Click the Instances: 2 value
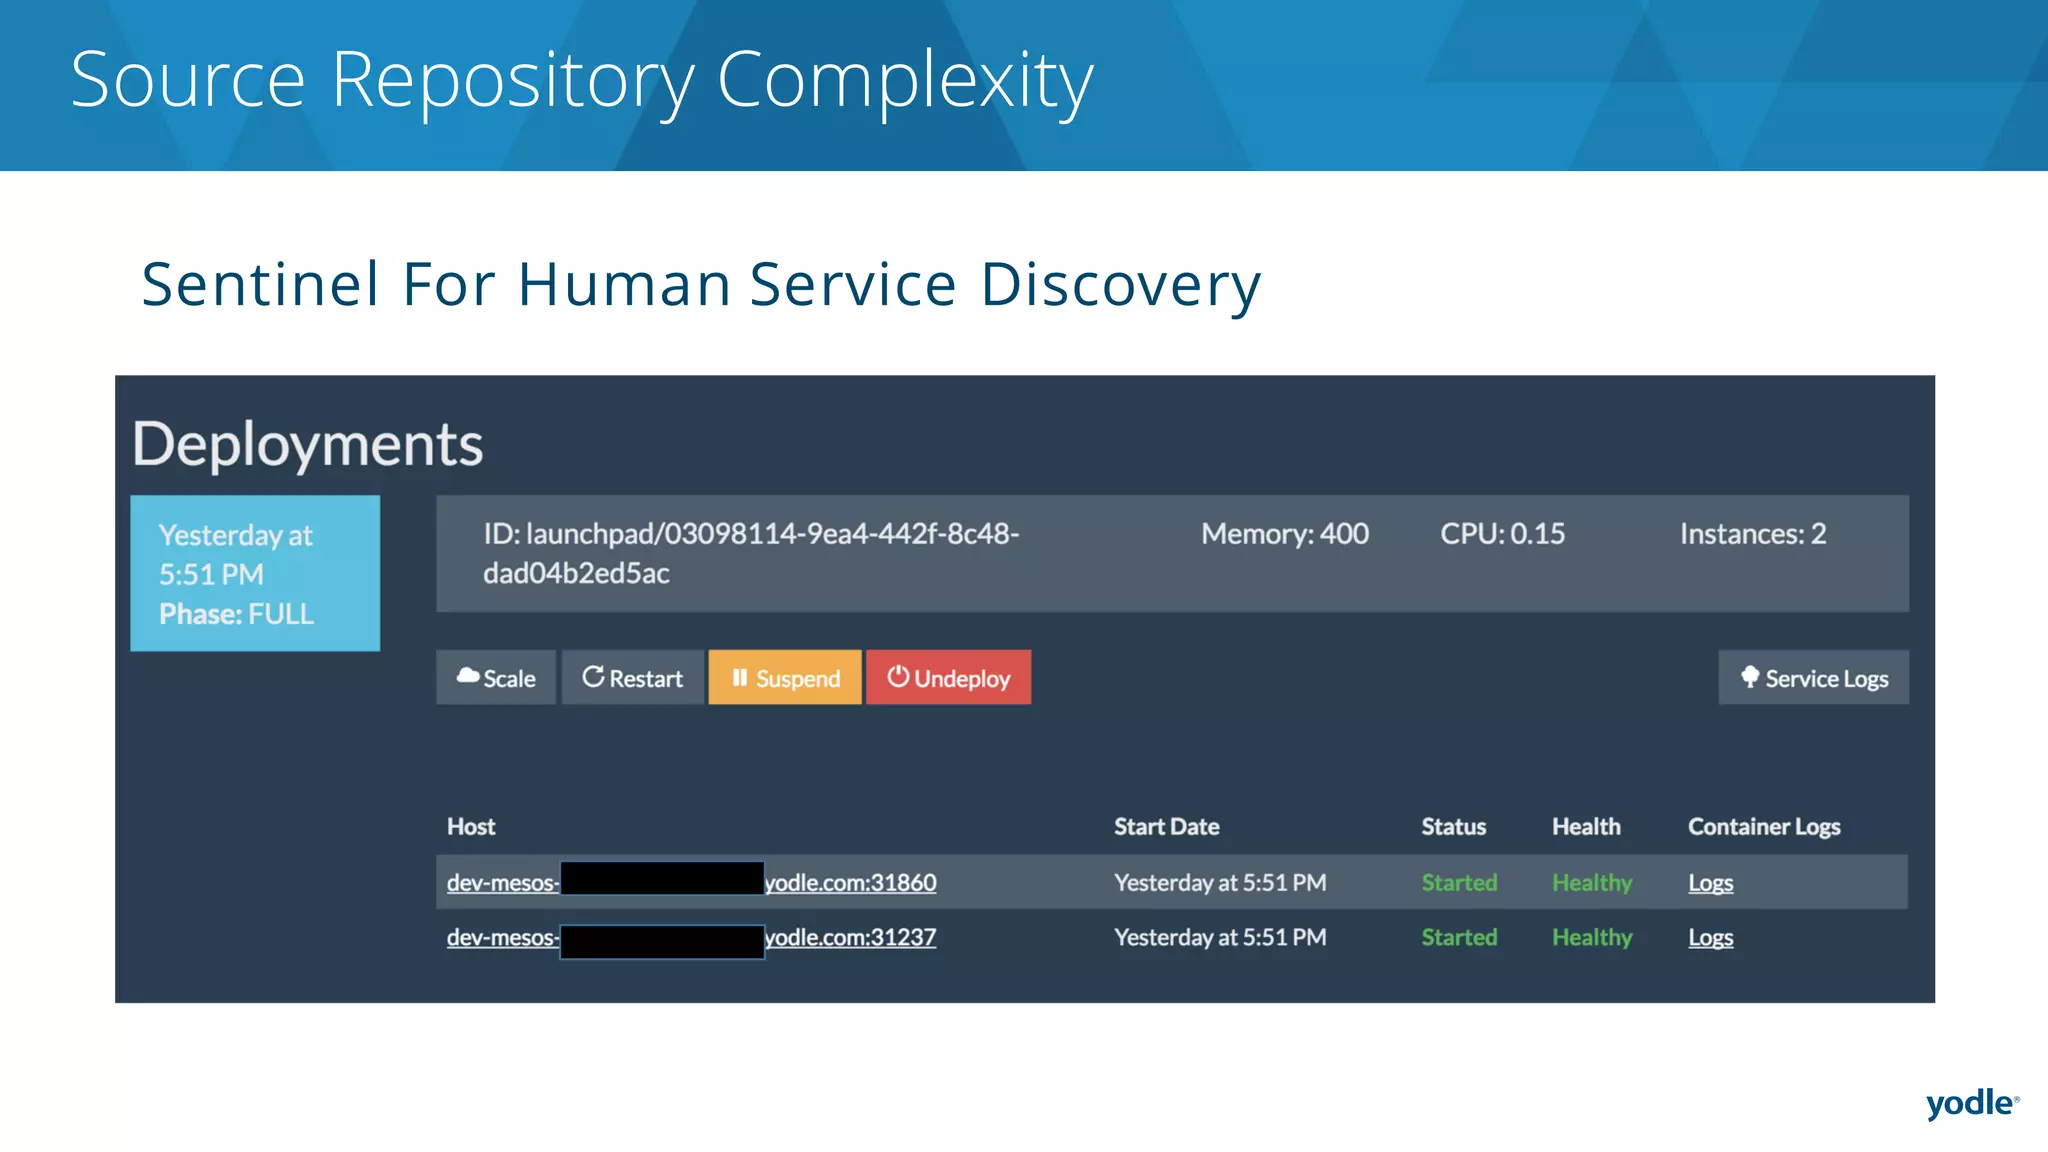This screenshot has height=1152, width=2048. [x=1753, y=534]
